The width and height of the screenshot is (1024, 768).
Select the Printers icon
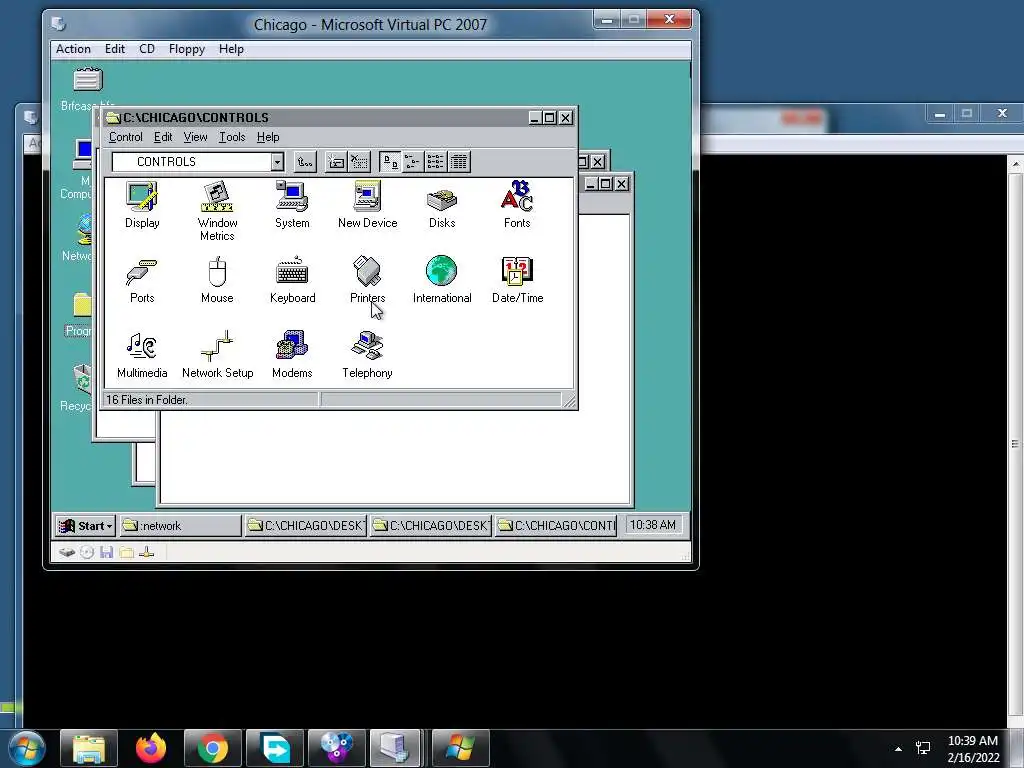click(367, 280)
